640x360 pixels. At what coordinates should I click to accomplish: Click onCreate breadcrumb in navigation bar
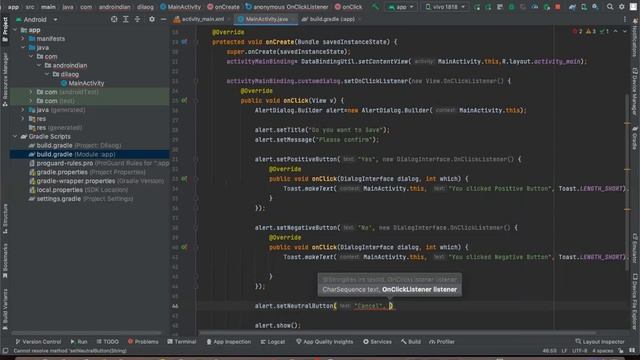pyautogui.click(x=224, y=7)
